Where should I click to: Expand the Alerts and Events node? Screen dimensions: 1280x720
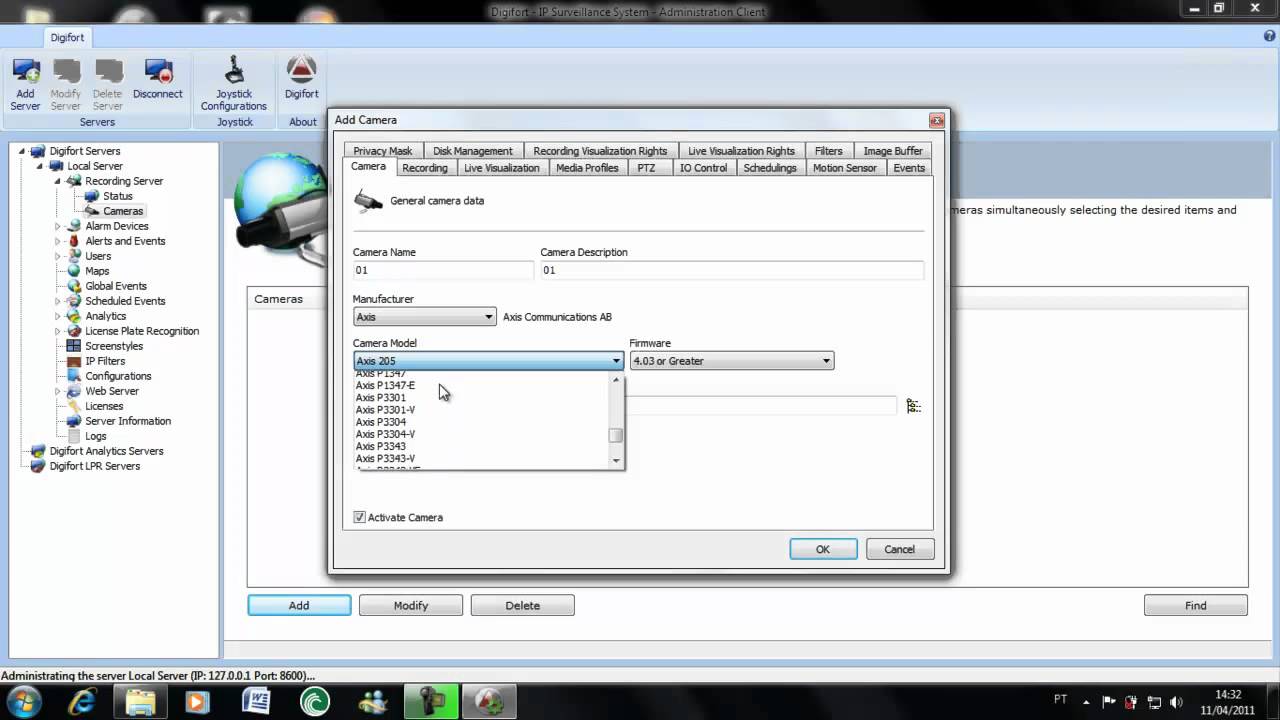[x=58, y=241]
